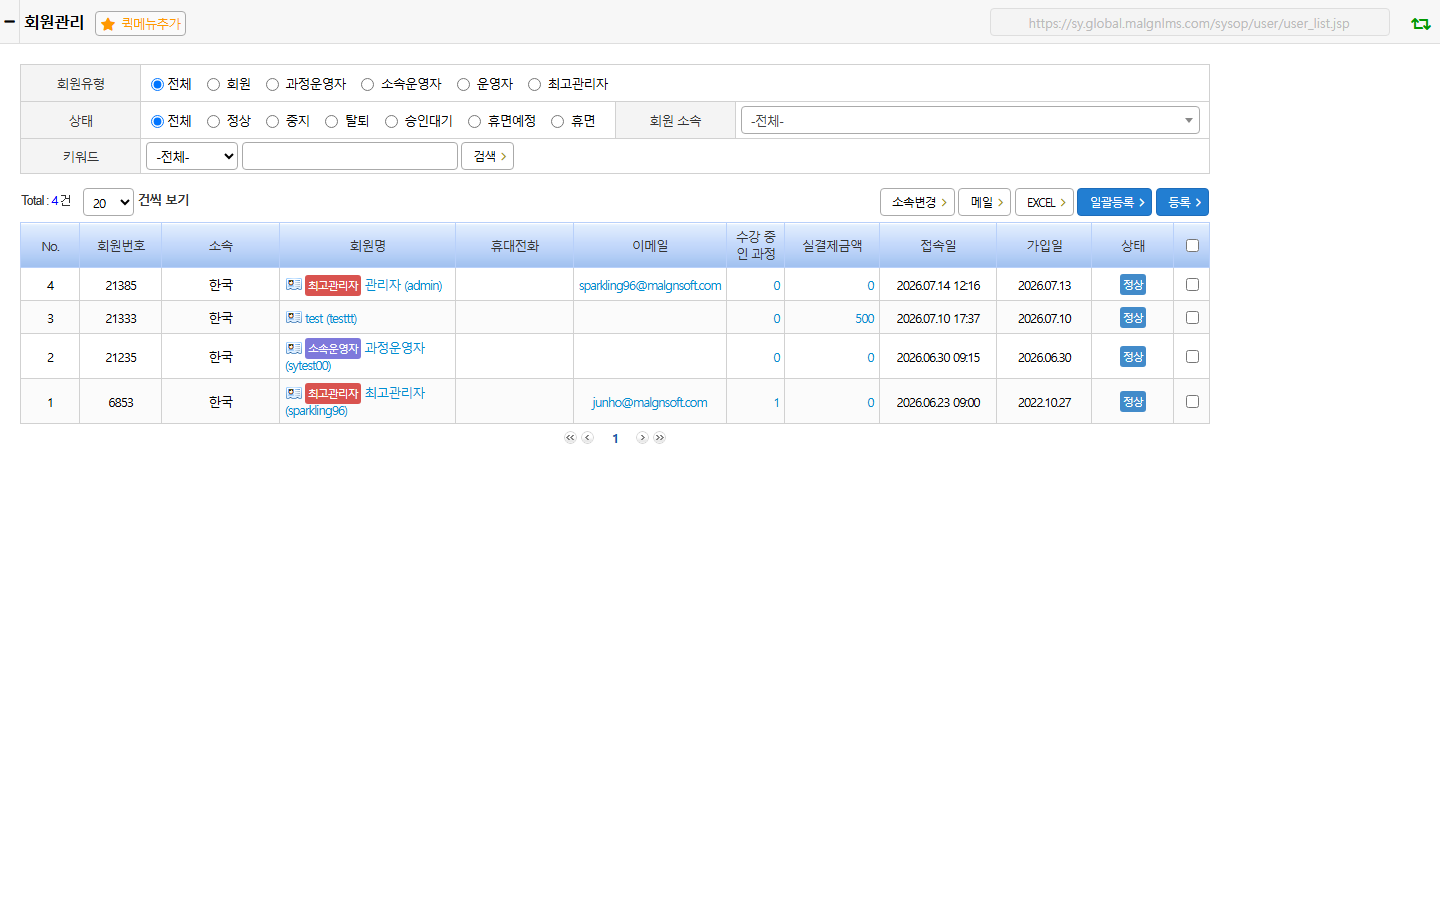Click email sparkling96@malgnsoft.com
Image resolution: width=1440 pixels, height=900 pixels.
650,286
